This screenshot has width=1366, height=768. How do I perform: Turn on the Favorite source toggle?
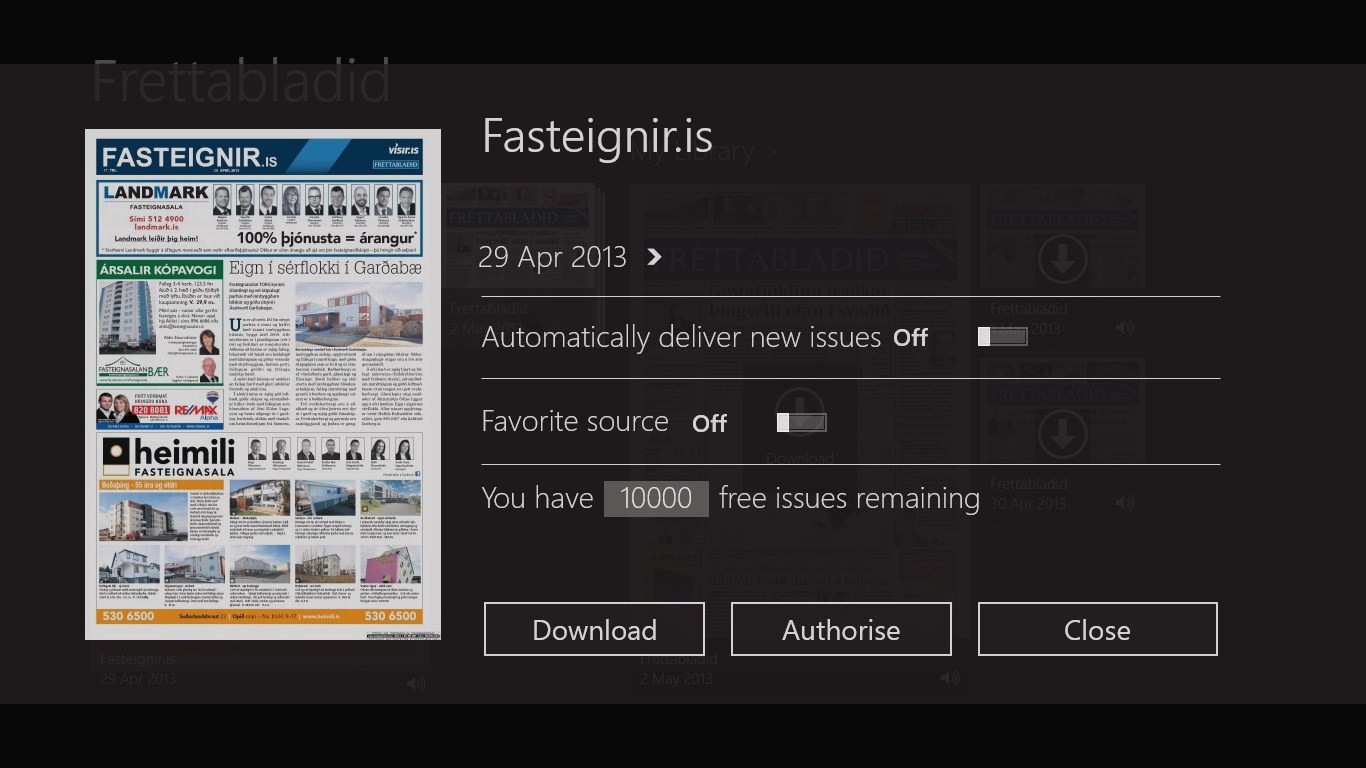click(x=802, y=423)
